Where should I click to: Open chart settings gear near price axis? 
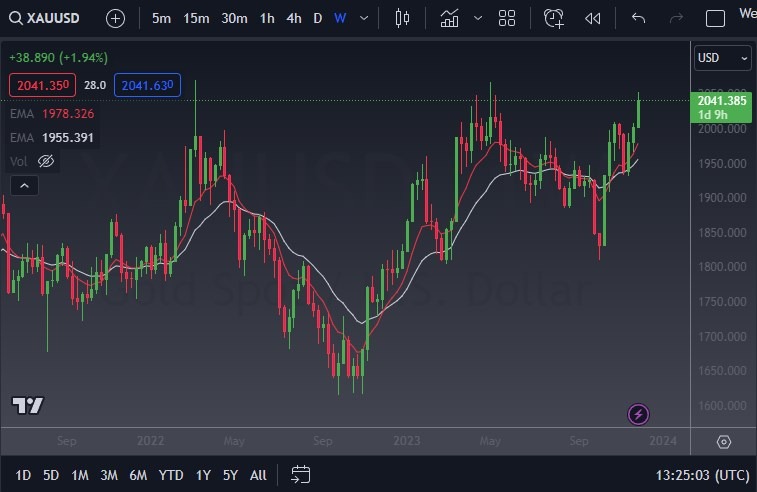724,442
